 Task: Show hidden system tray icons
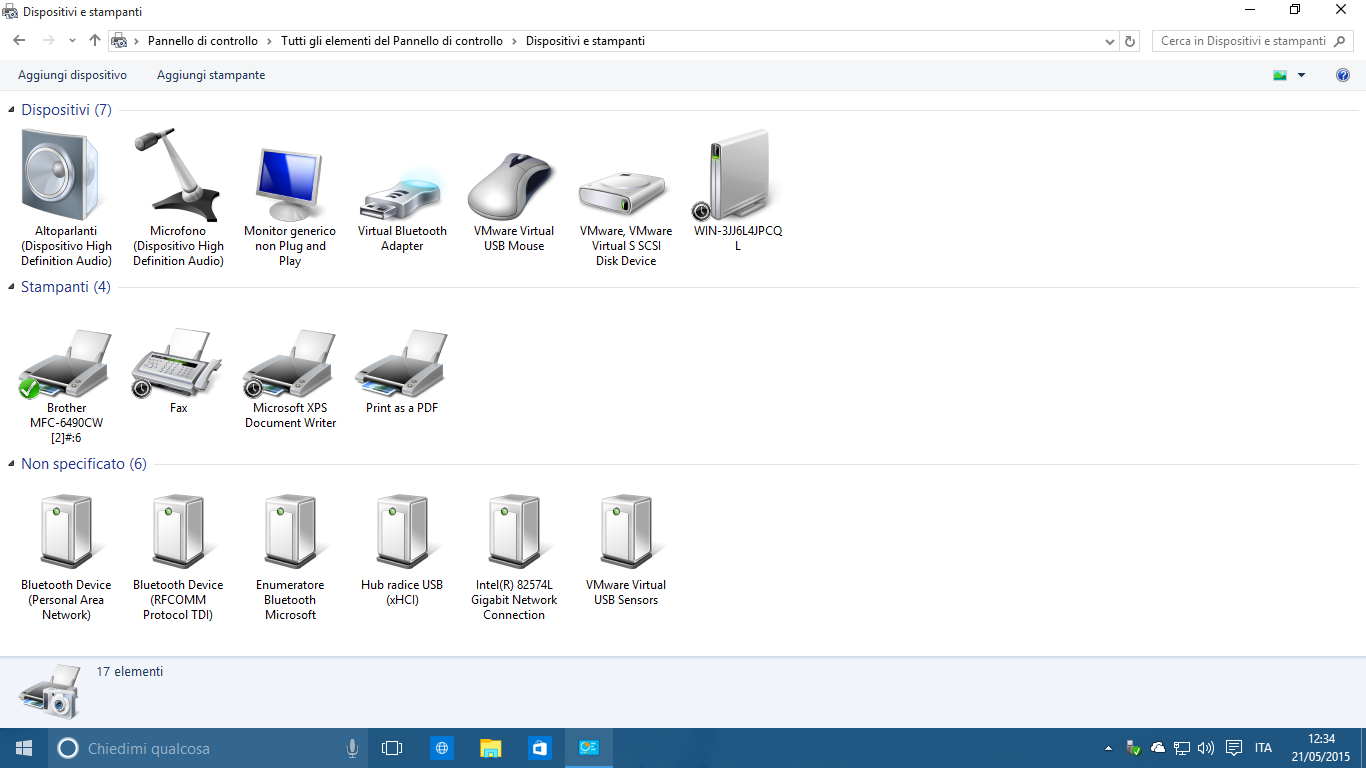(x=1108, y=748)
